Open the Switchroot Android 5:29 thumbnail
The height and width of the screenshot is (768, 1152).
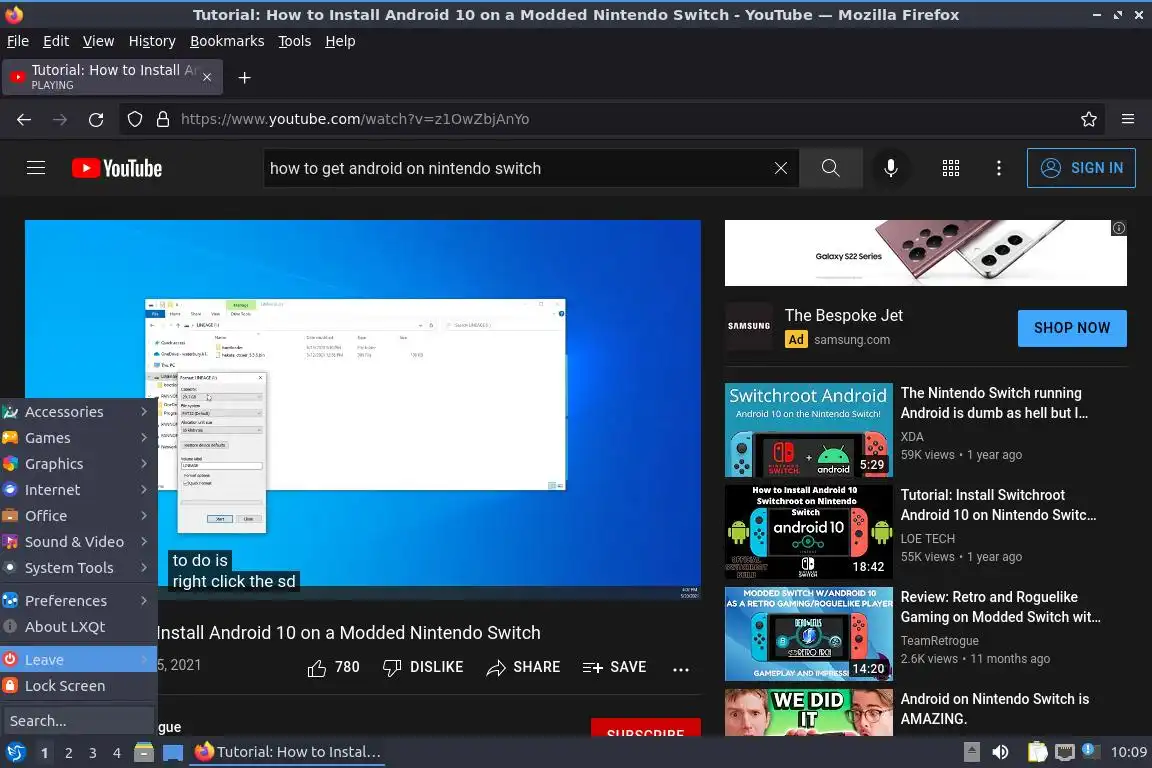point(809,430)
